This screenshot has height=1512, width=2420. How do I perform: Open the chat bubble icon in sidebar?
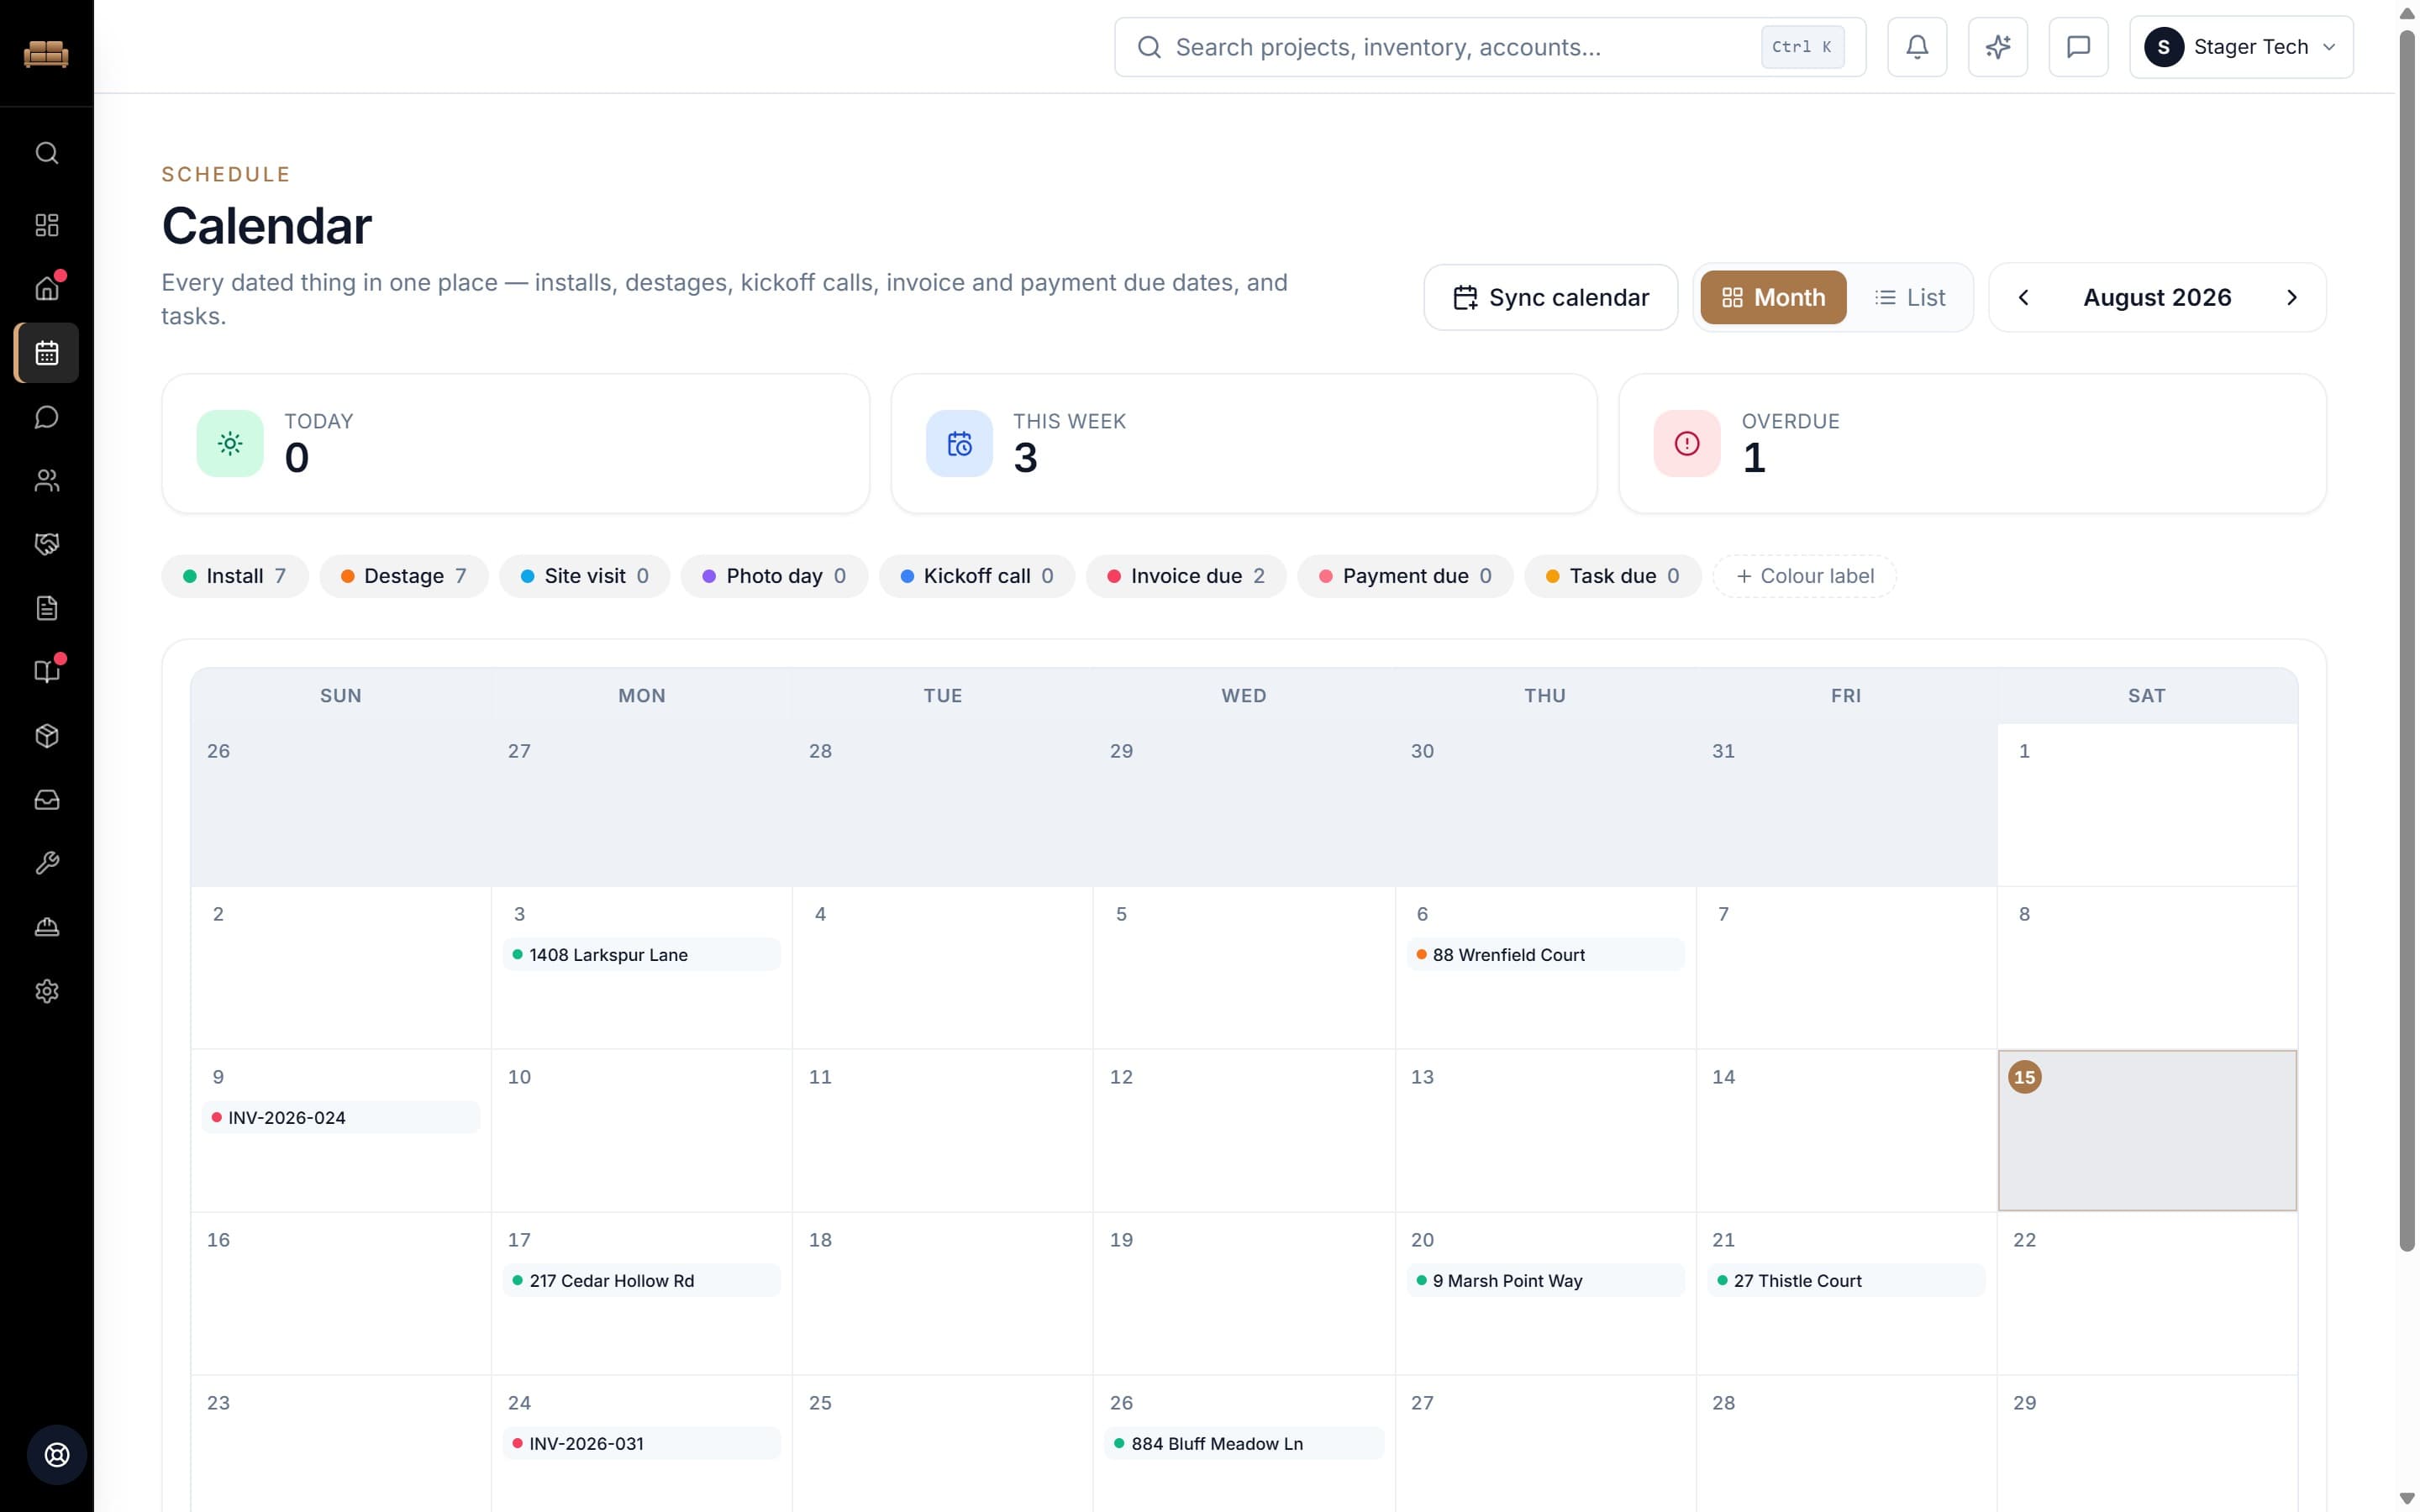click(x=47, y=417)
